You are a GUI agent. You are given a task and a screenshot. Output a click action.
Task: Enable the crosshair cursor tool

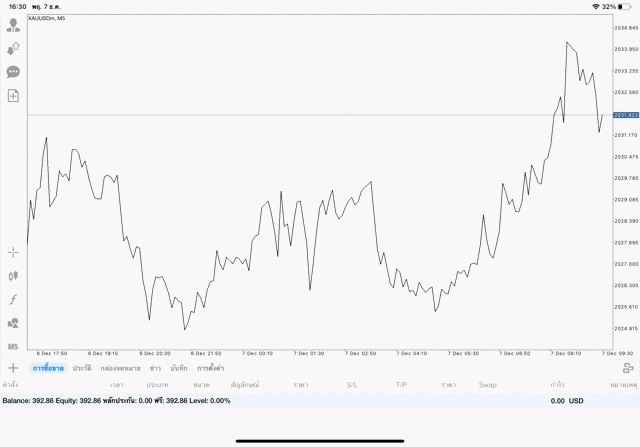coord(13,252)
